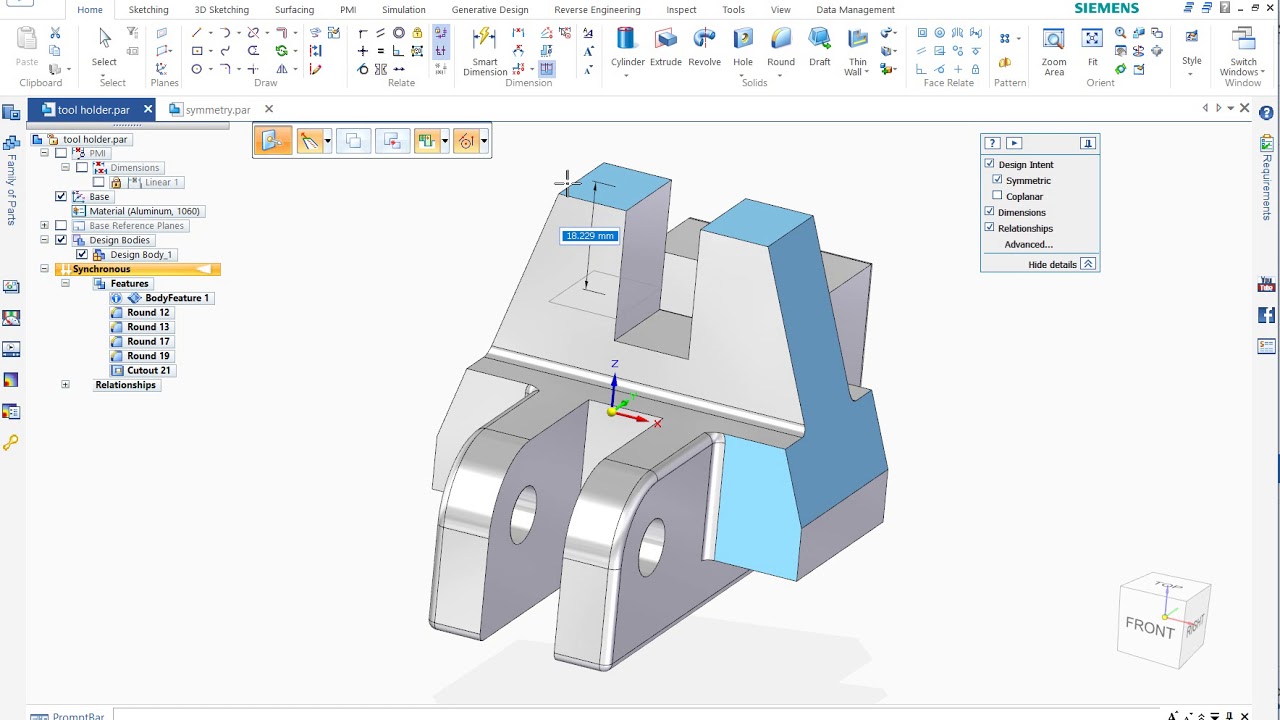Click the Zoom Area tool
The image size is (1280, 720).
pos(1054,52)
